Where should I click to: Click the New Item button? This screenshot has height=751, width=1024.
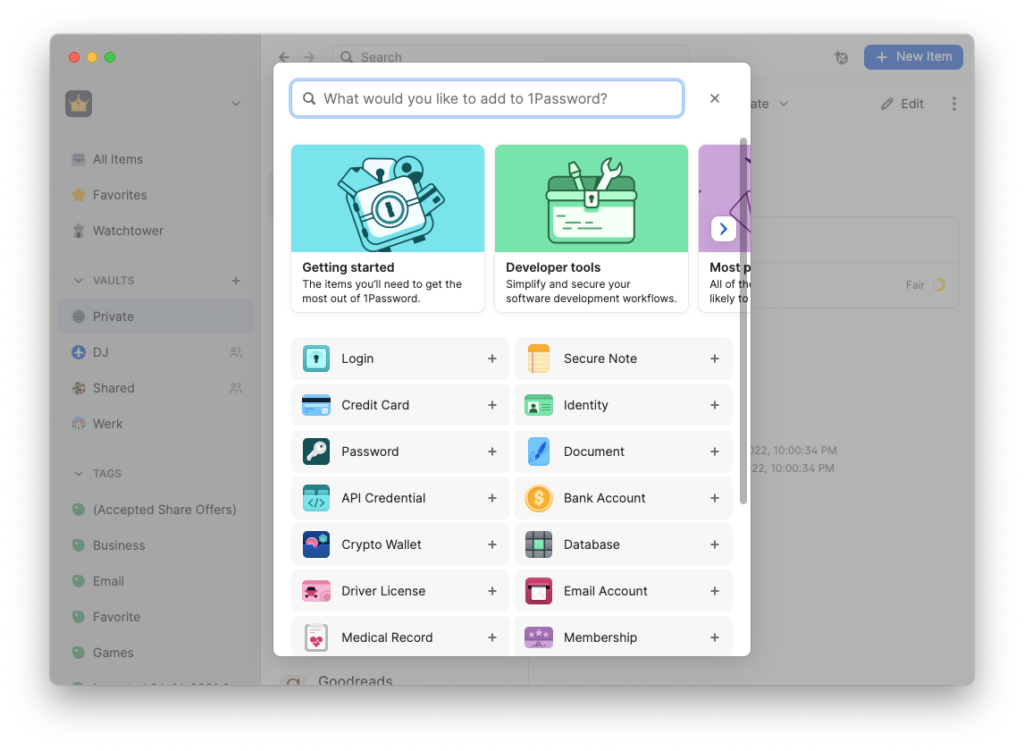(x=913, y=56)
